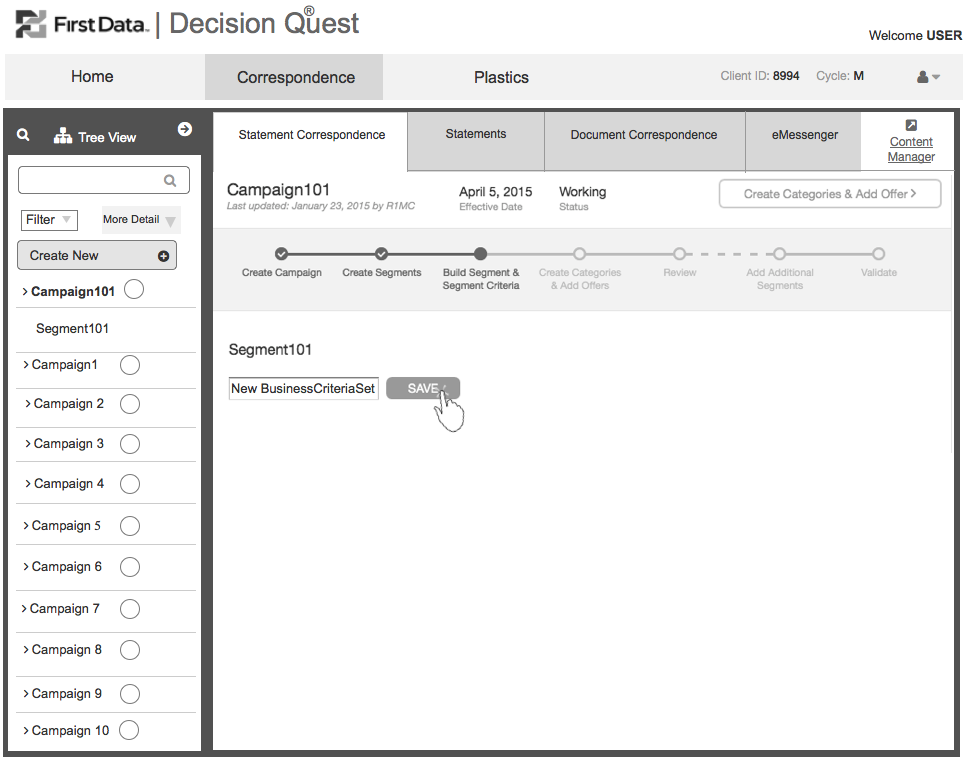Screen dimensions: 963x761
Task: Select the Create Categories & Add Offers step
Action: (579, 254)
